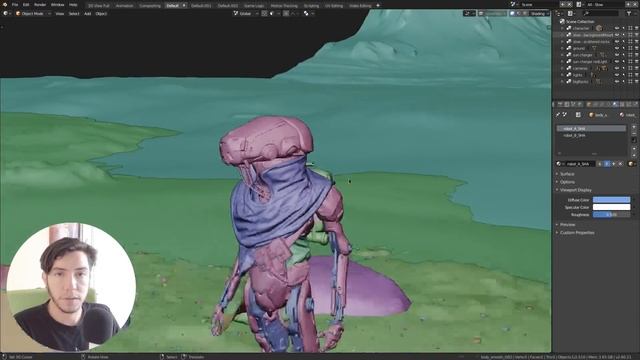Unlink material with the X icon
Screen dimensions: 640x360
click(620, 164)
